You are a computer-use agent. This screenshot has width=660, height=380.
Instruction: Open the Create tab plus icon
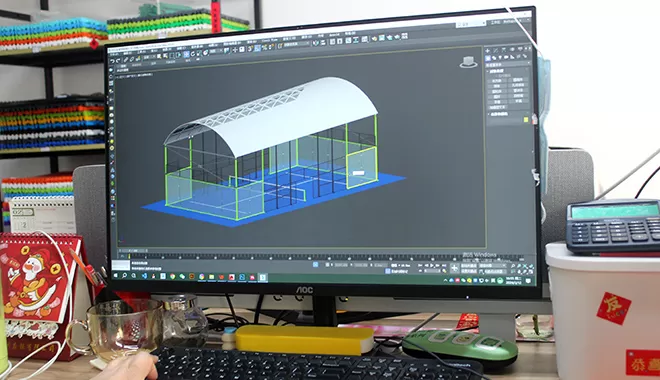487,51
